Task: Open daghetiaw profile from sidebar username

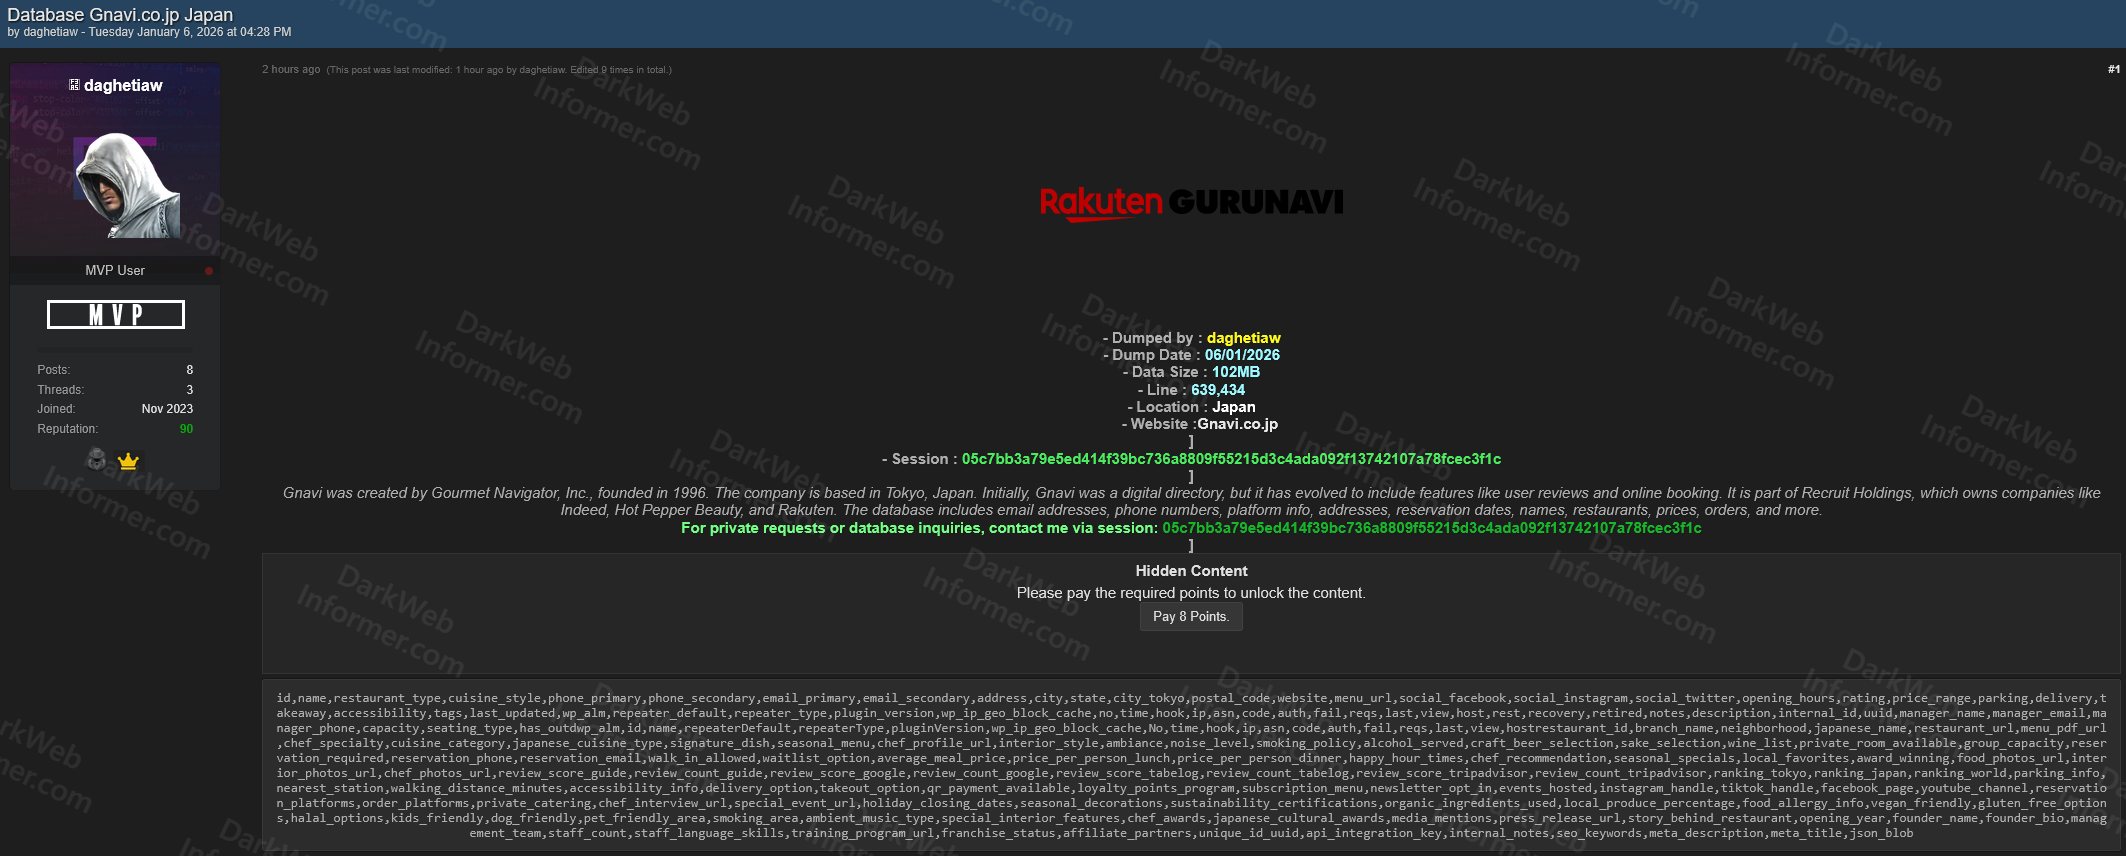Action: point(123,86)
